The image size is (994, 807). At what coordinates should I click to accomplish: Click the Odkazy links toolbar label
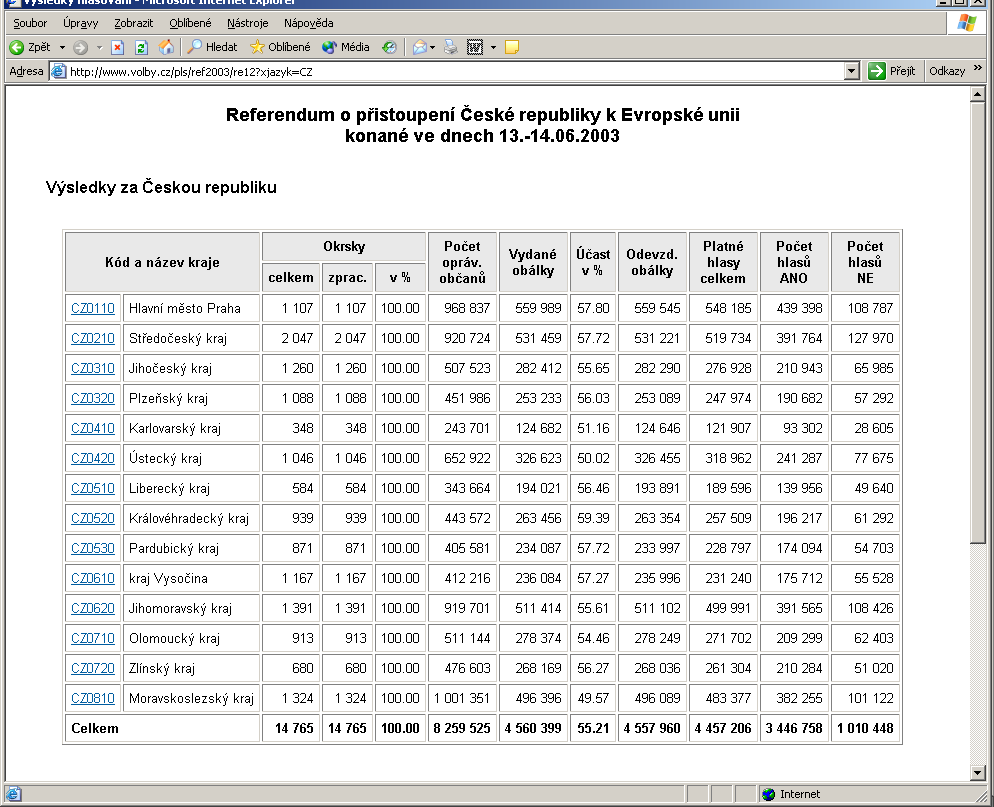(947, 71)
